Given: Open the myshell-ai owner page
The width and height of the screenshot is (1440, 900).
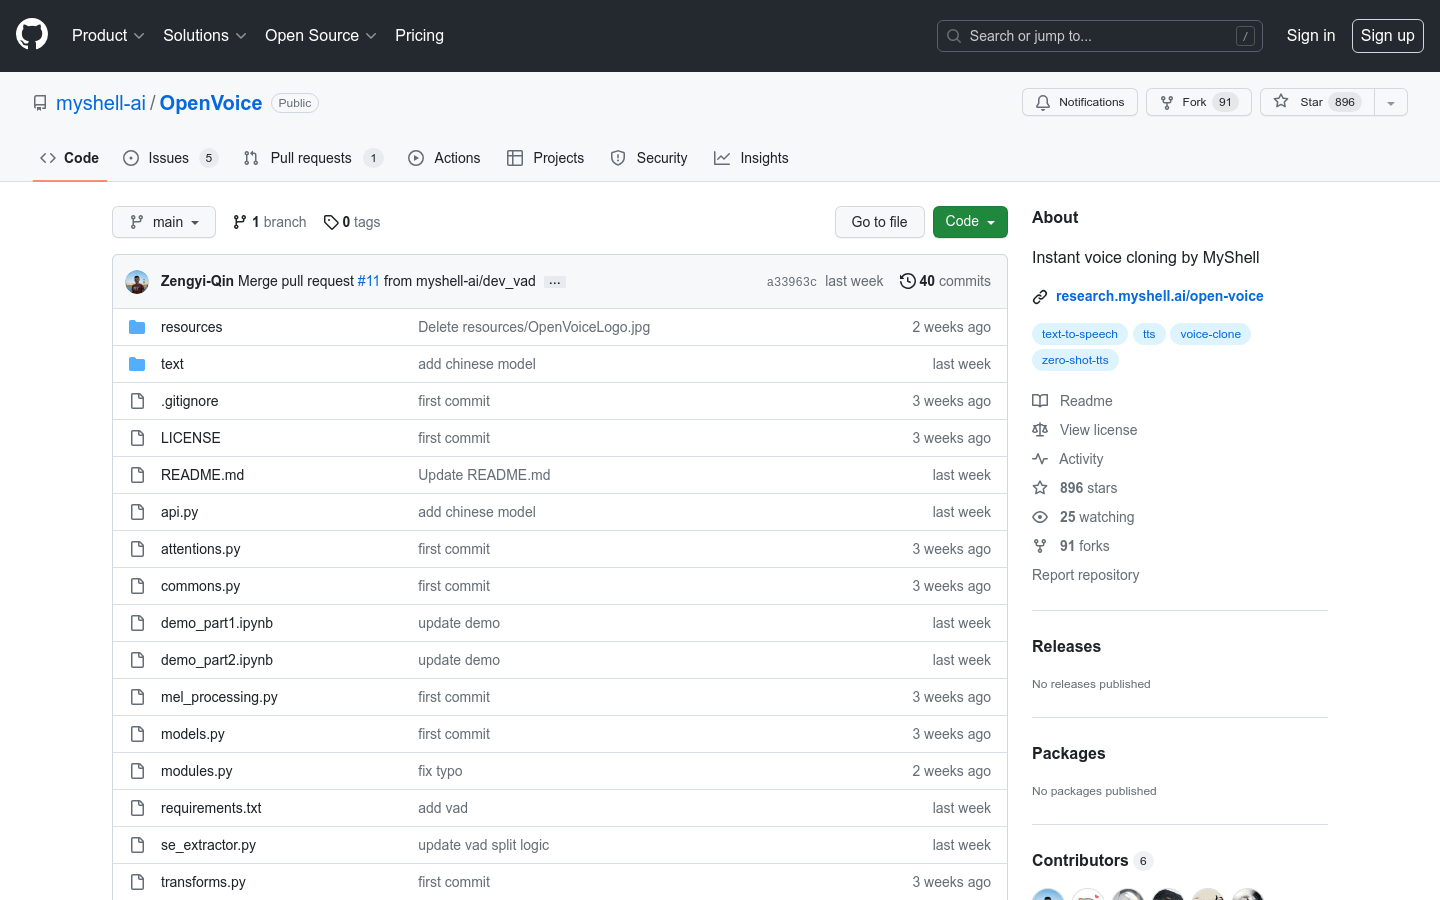Looking at the screenshot, I should tap(101, 103).
